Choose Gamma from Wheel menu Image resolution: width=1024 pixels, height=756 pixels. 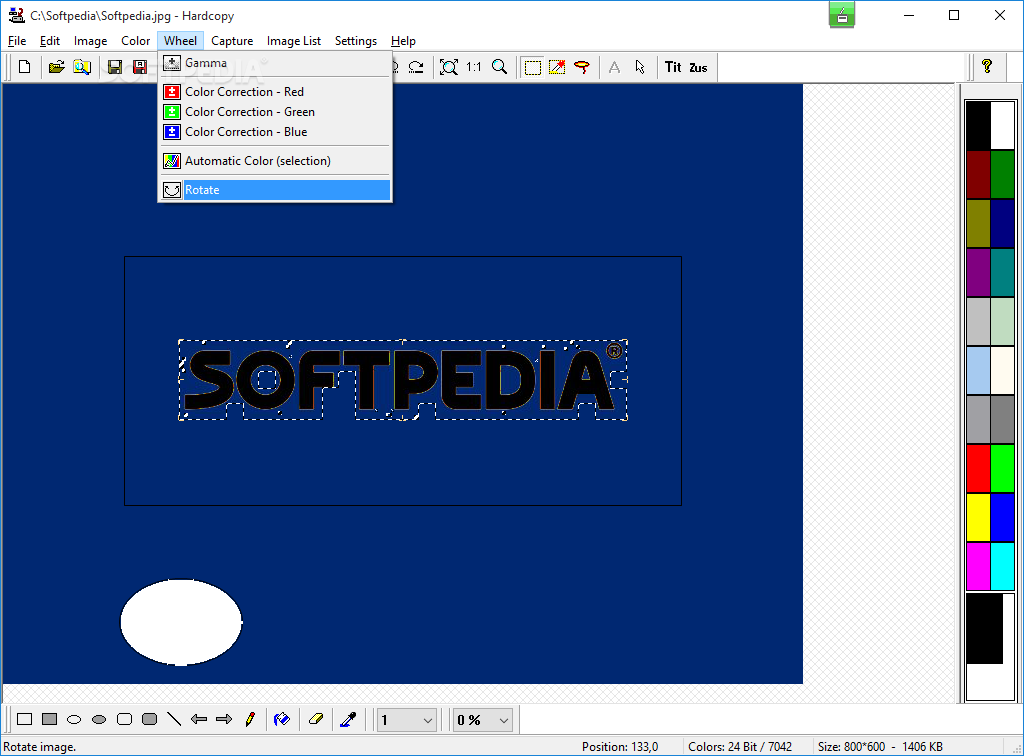pos(275,63)
